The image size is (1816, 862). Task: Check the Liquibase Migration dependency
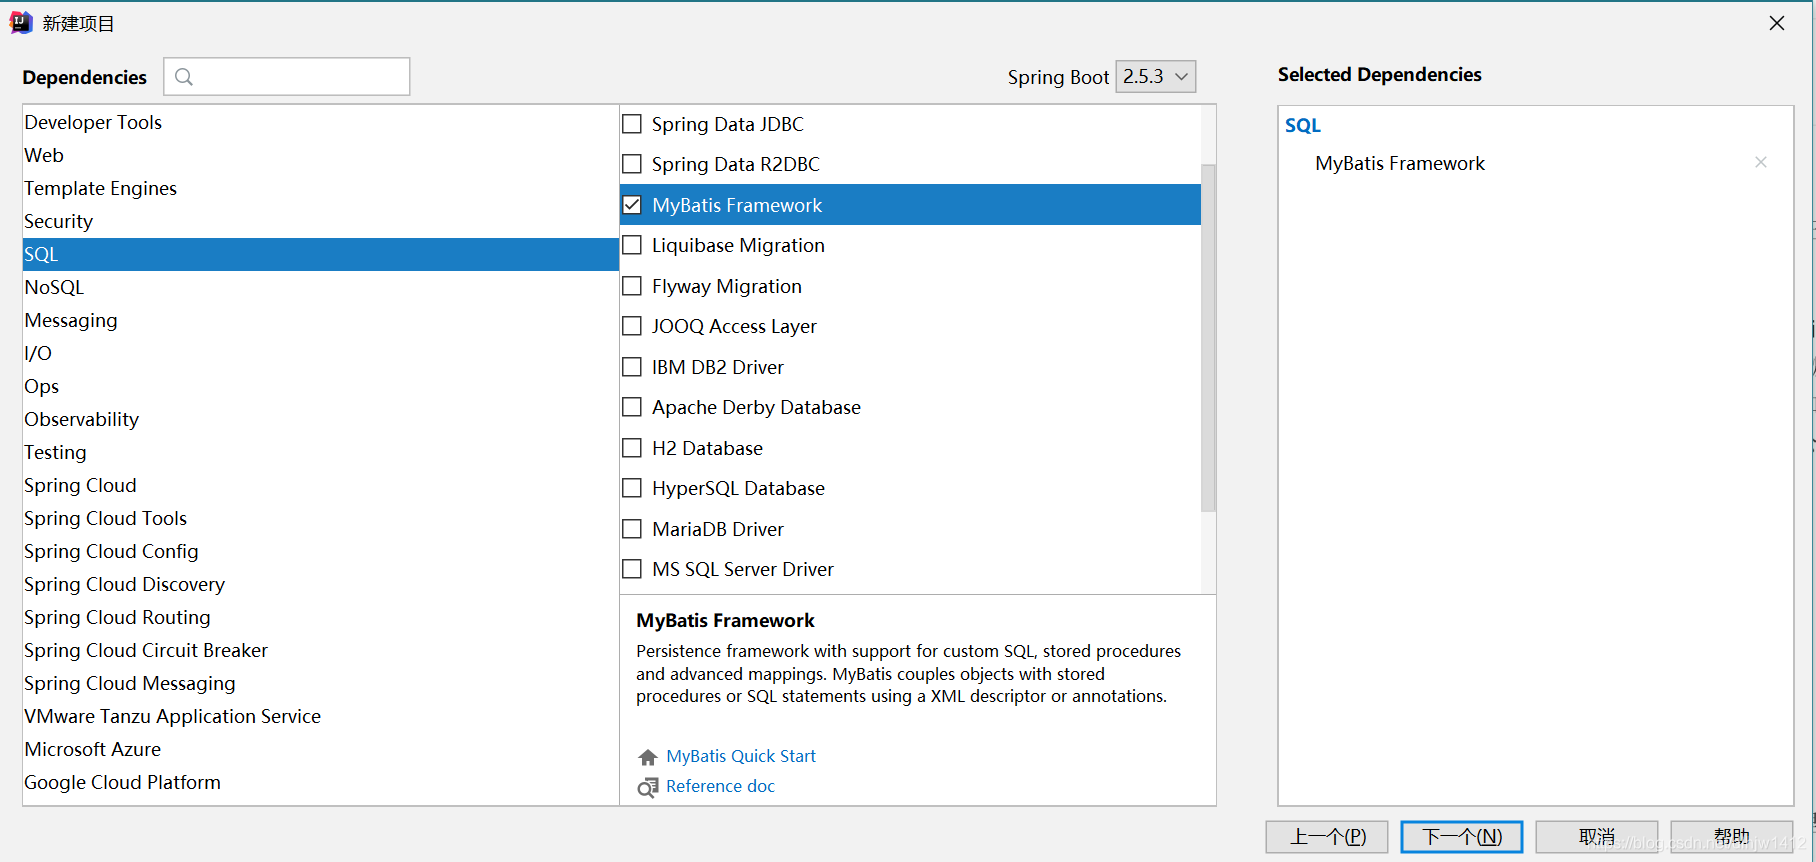(632, 245)
